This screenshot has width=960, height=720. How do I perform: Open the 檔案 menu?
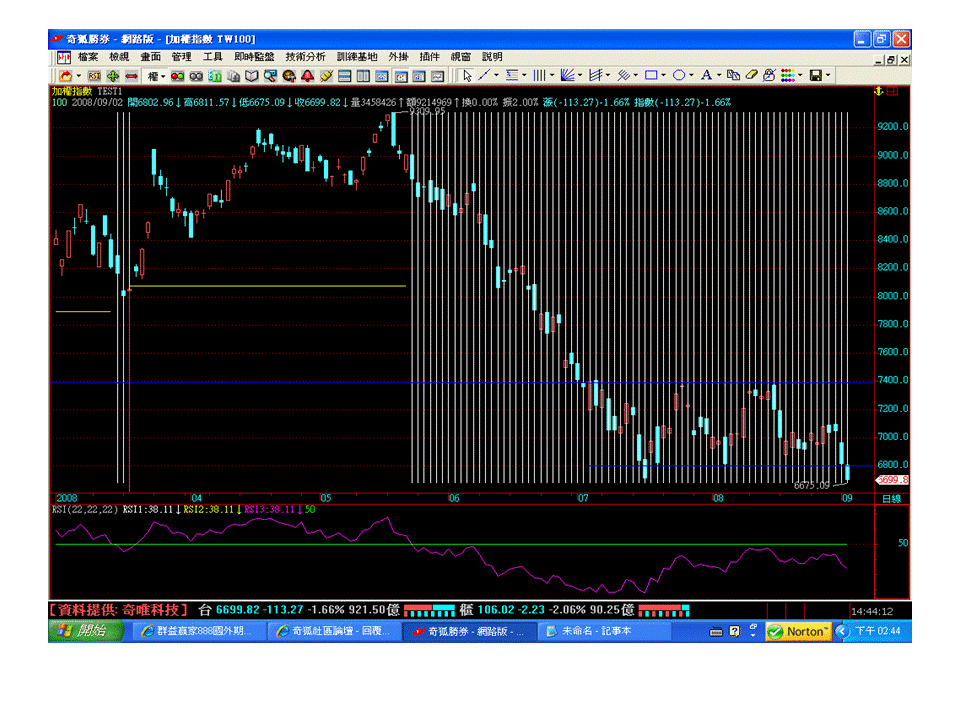click(88, 57)
